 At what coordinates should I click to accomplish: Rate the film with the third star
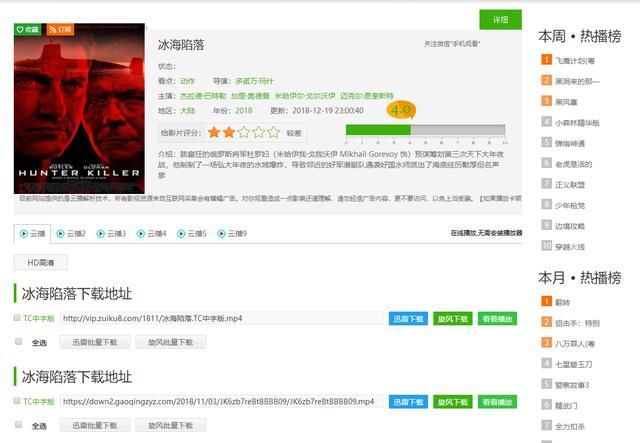click(244, 132)
